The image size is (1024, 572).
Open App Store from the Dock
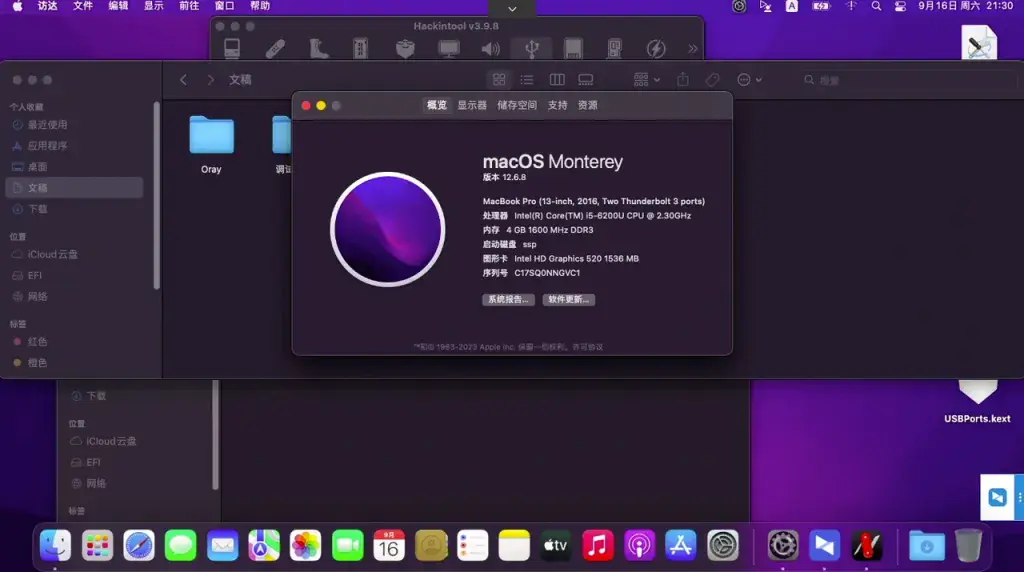click(x=681, y=545)
